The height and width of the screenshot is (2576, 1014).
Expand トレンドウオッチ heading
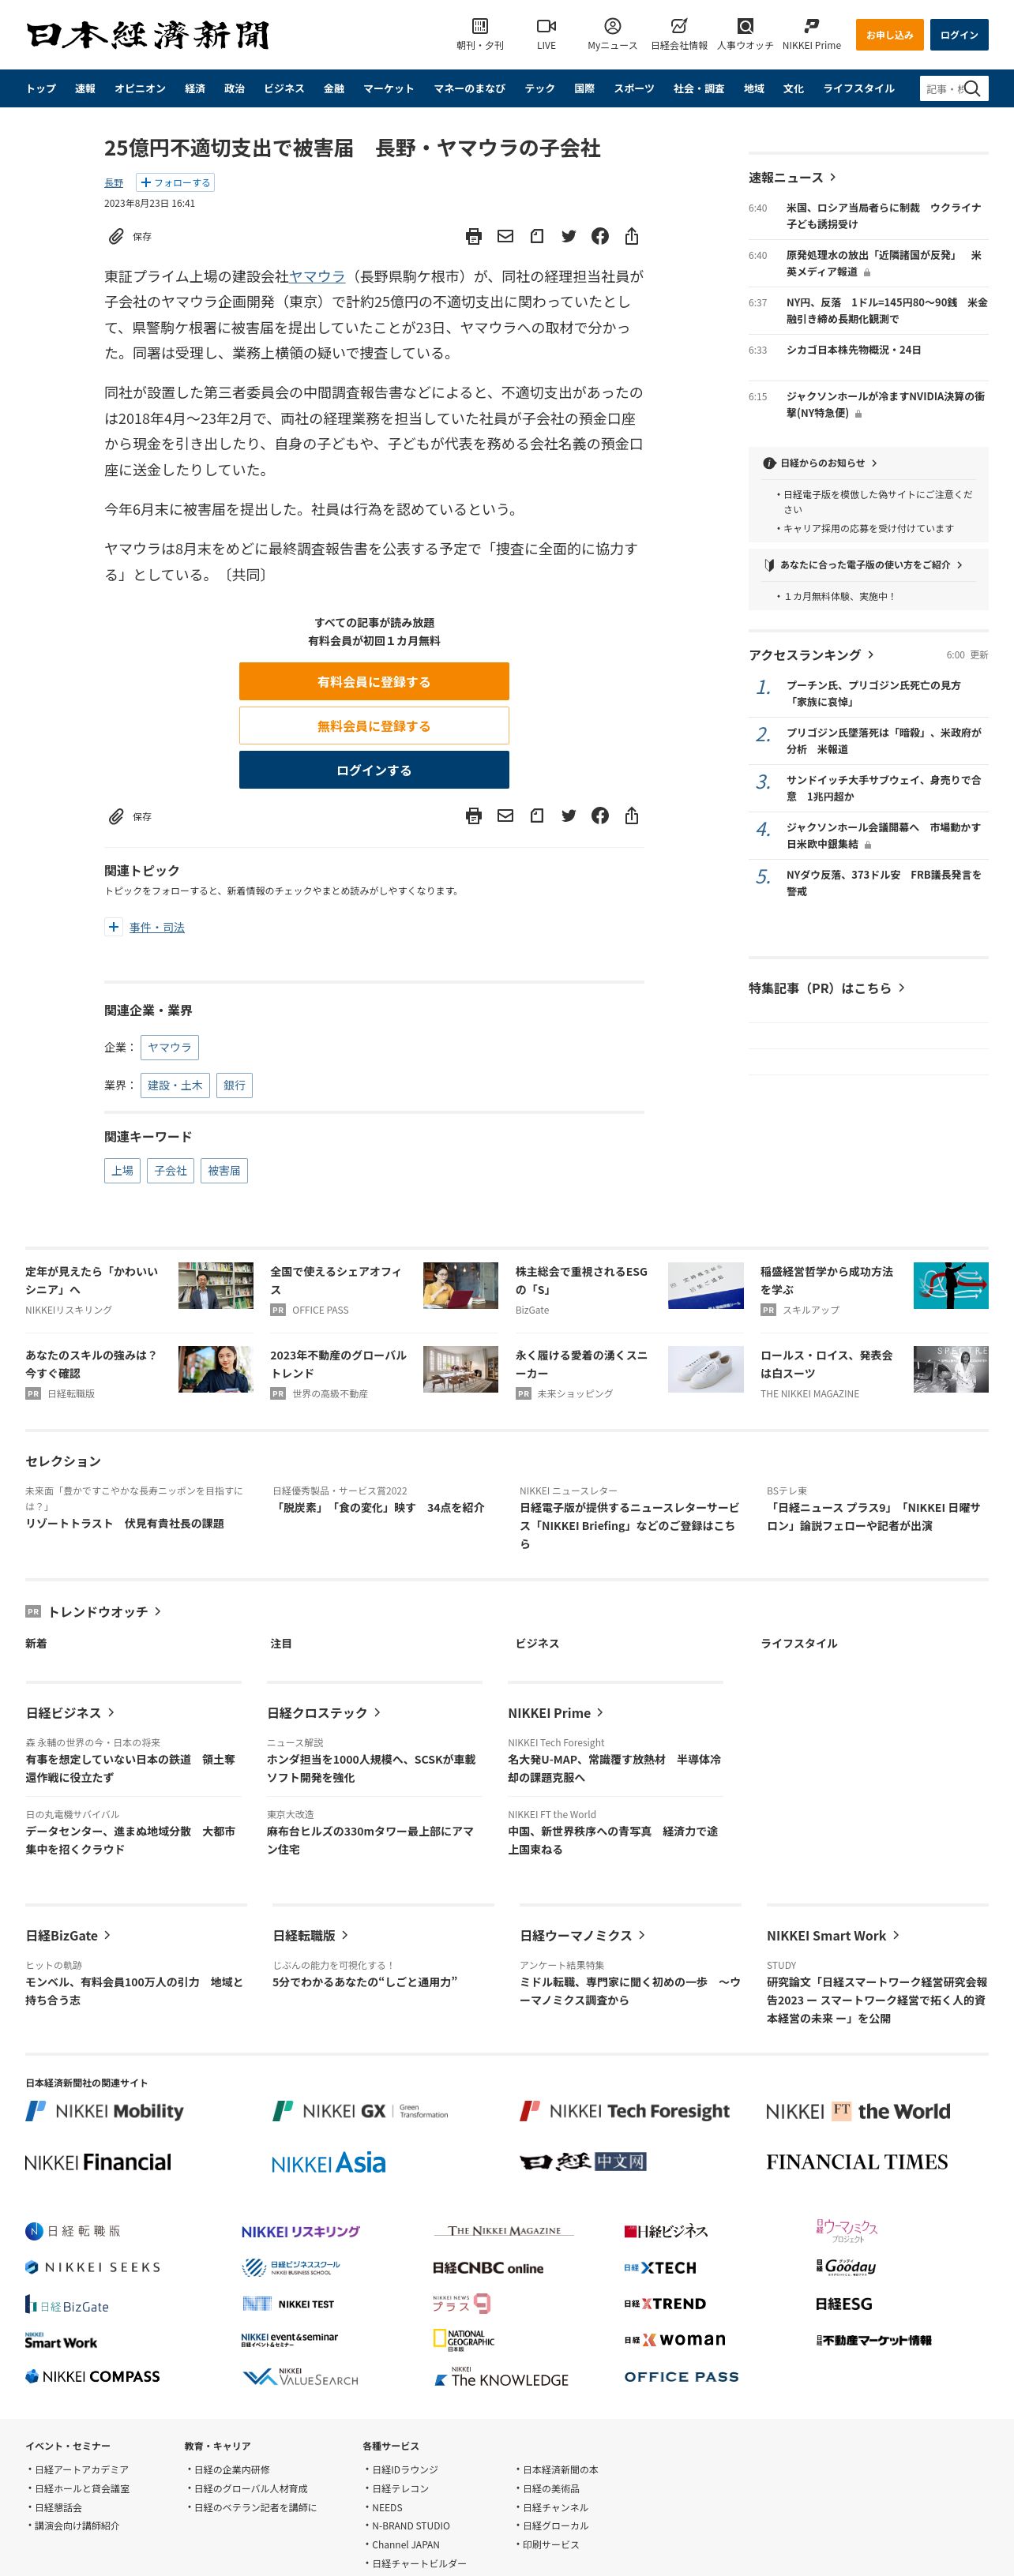[x=104, y=1612]
